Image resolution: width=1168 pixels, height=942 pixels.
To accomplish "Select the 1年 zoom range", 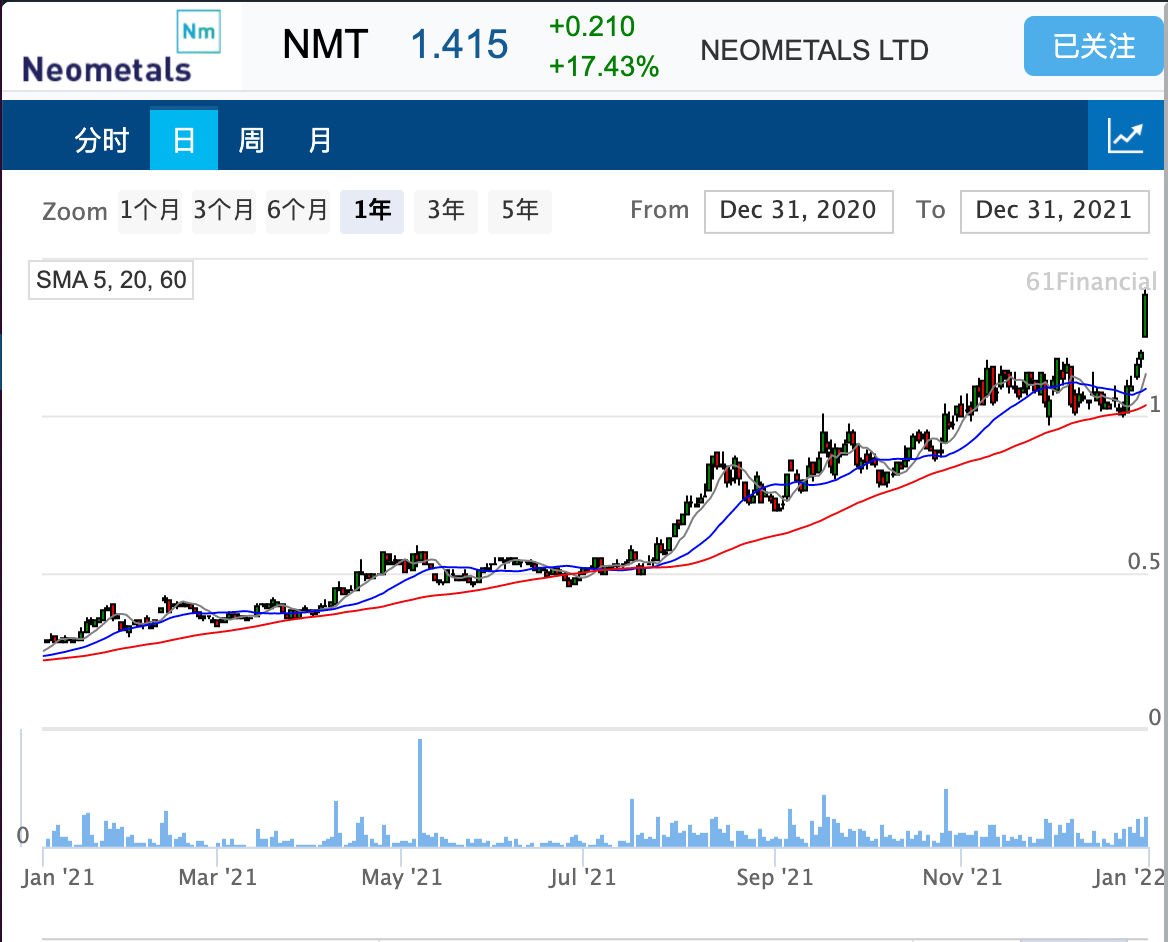I will (x=372, y=211).
